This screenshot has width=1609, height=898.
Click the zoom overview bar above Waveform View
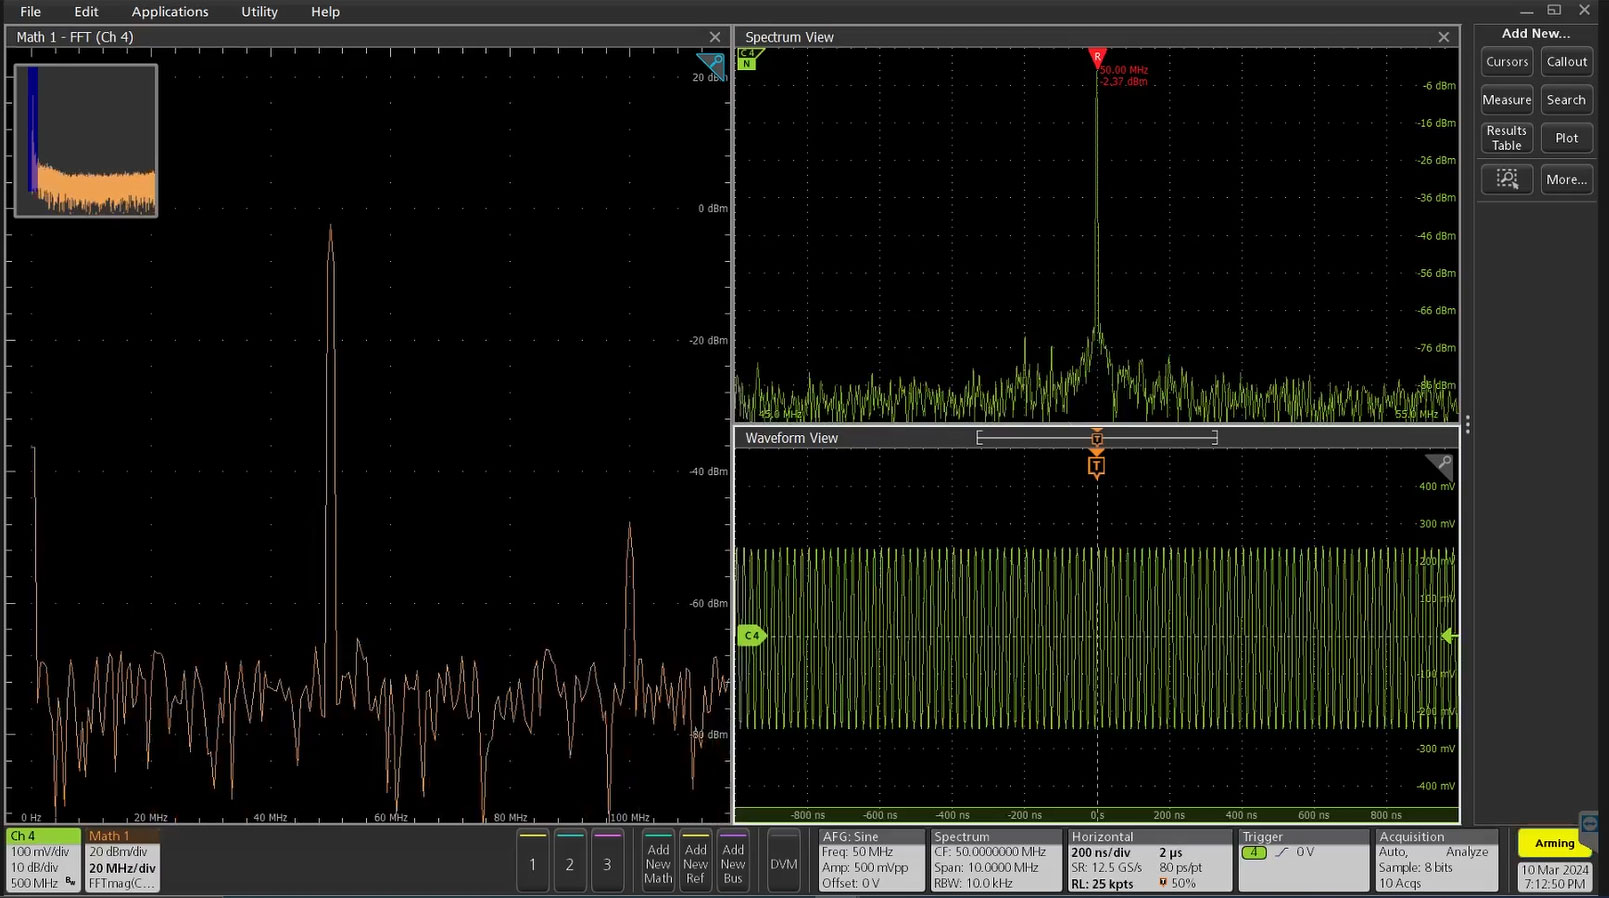[1097, 437]
